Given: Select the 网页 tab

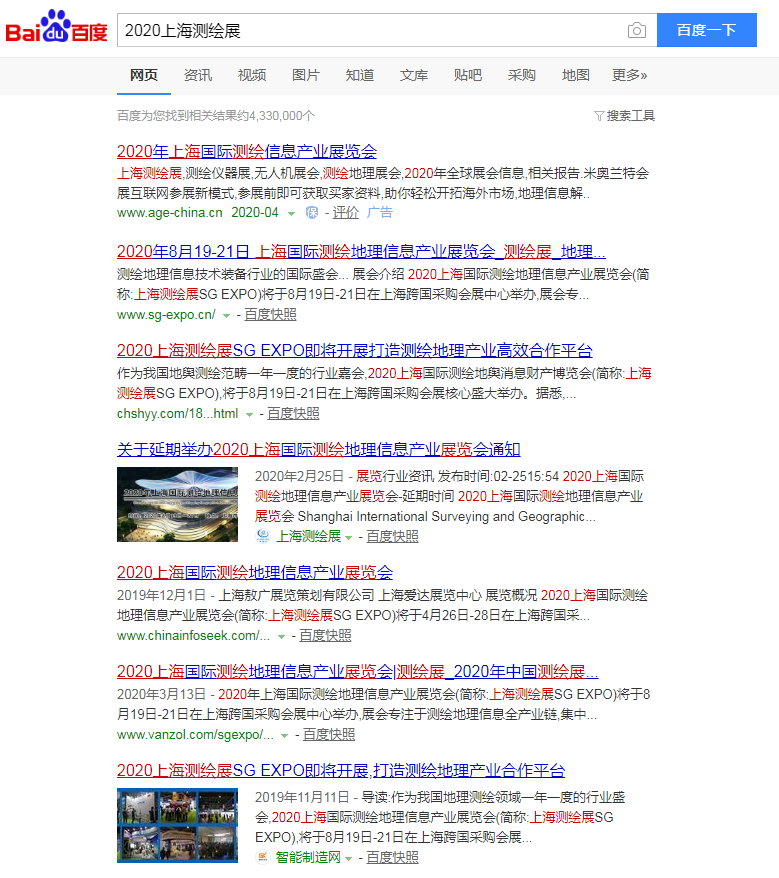Looking at the screenshot, I should click(x=144, y=75).
